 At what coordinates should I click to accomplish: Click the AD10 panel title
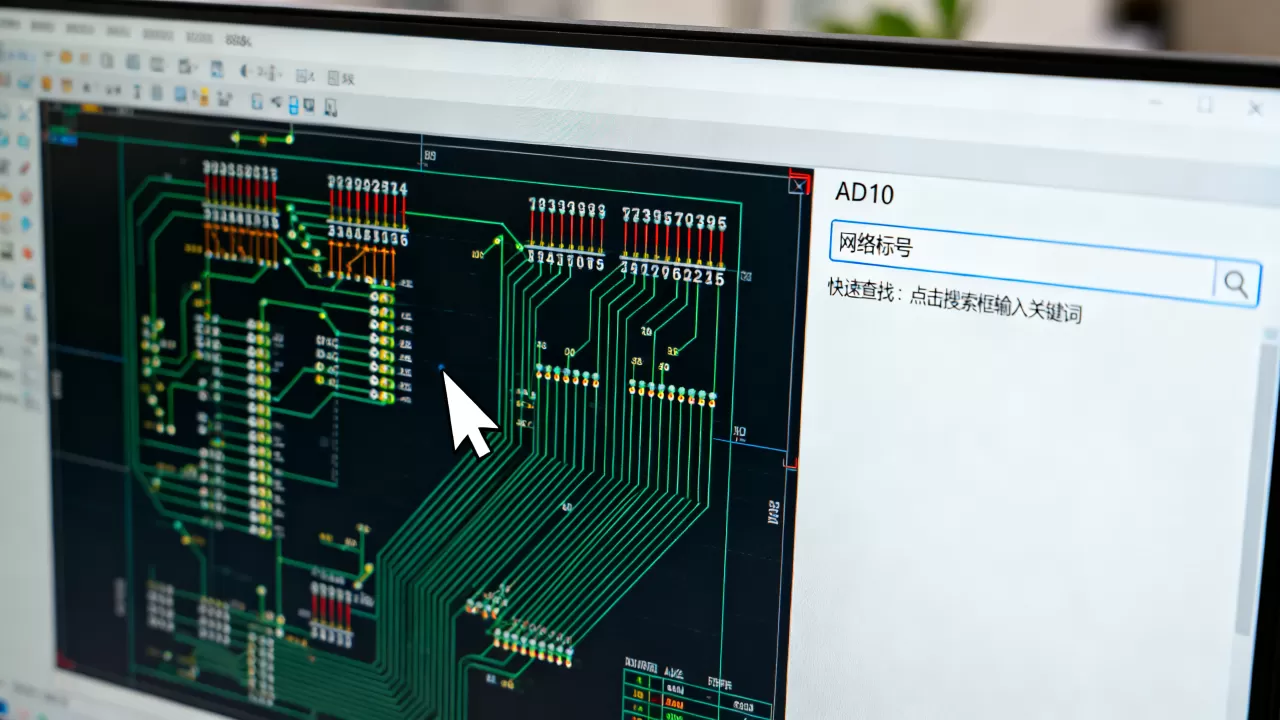(864, 192)
